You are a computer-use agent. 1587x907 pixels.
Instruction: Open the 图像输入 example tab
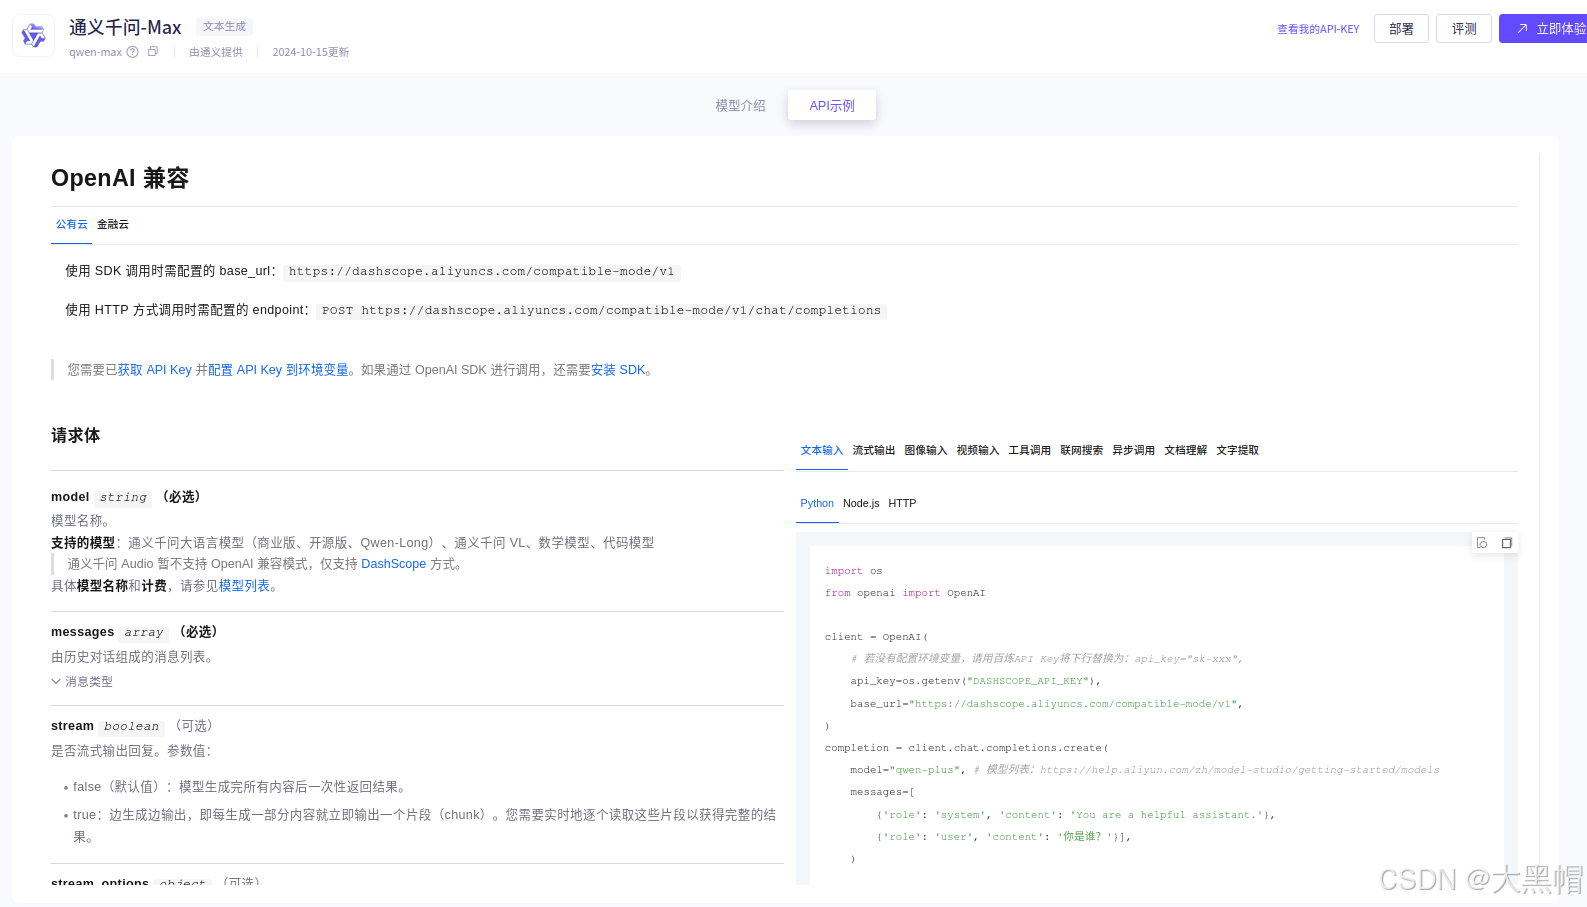926,450
